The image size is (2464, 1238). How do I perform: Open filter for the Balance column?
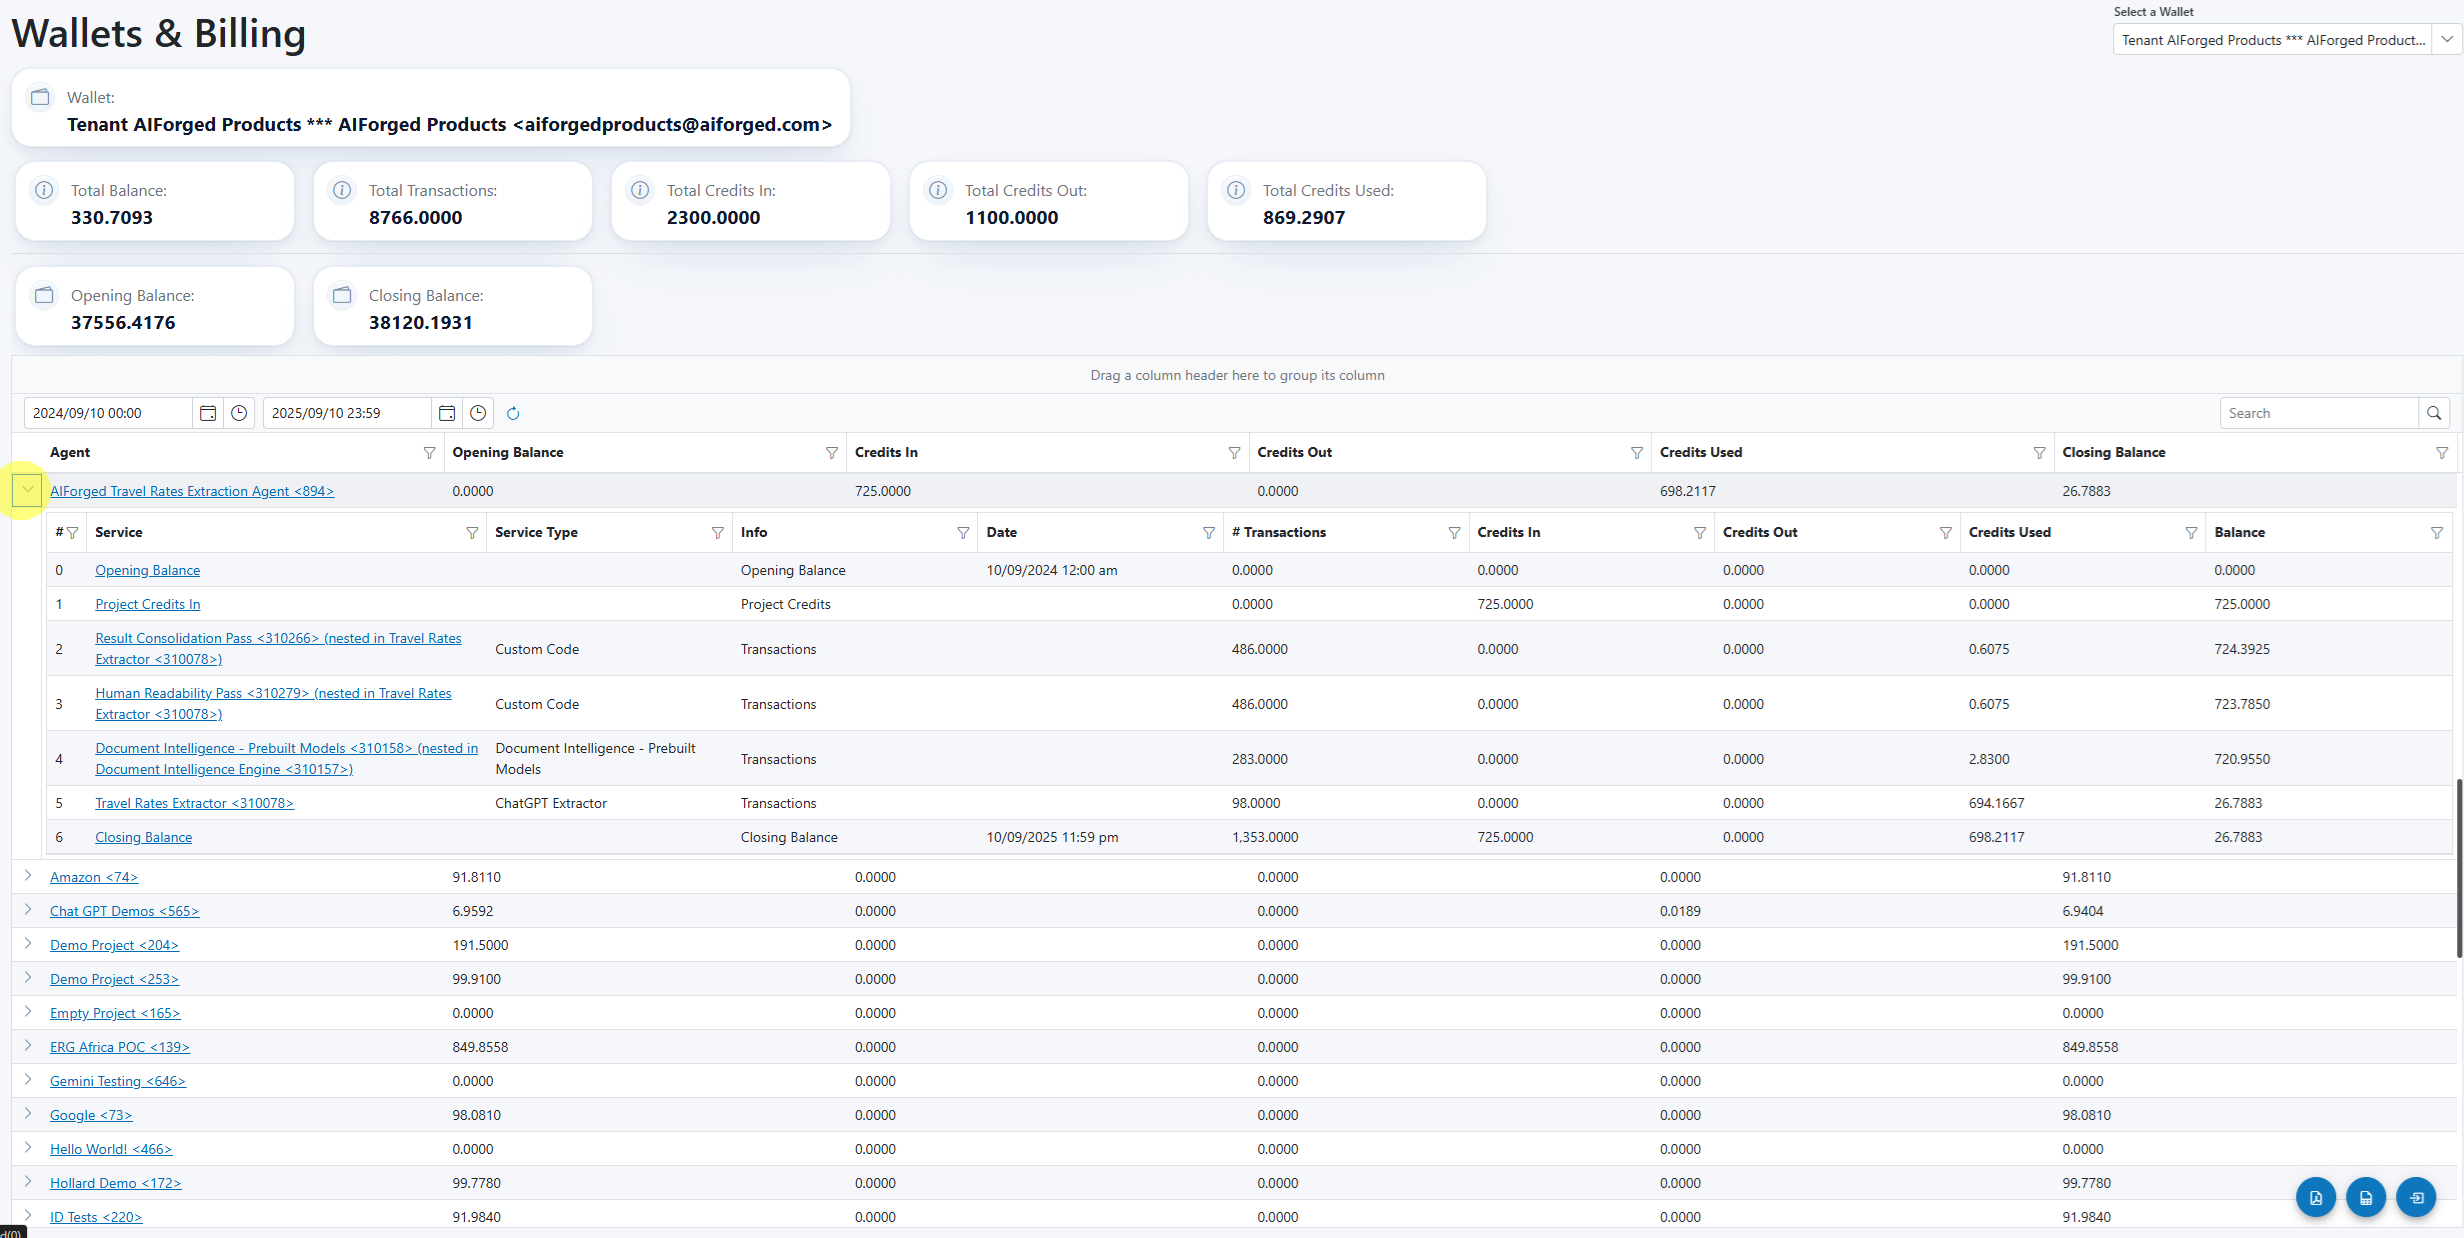(2436, 533)
